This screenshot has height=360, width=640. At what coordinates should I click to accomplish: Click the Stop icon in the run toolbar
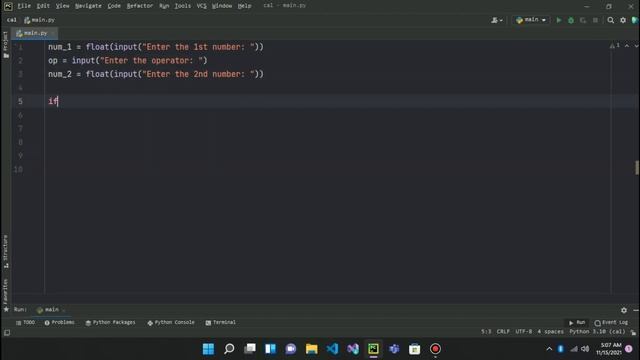(596, 20)
